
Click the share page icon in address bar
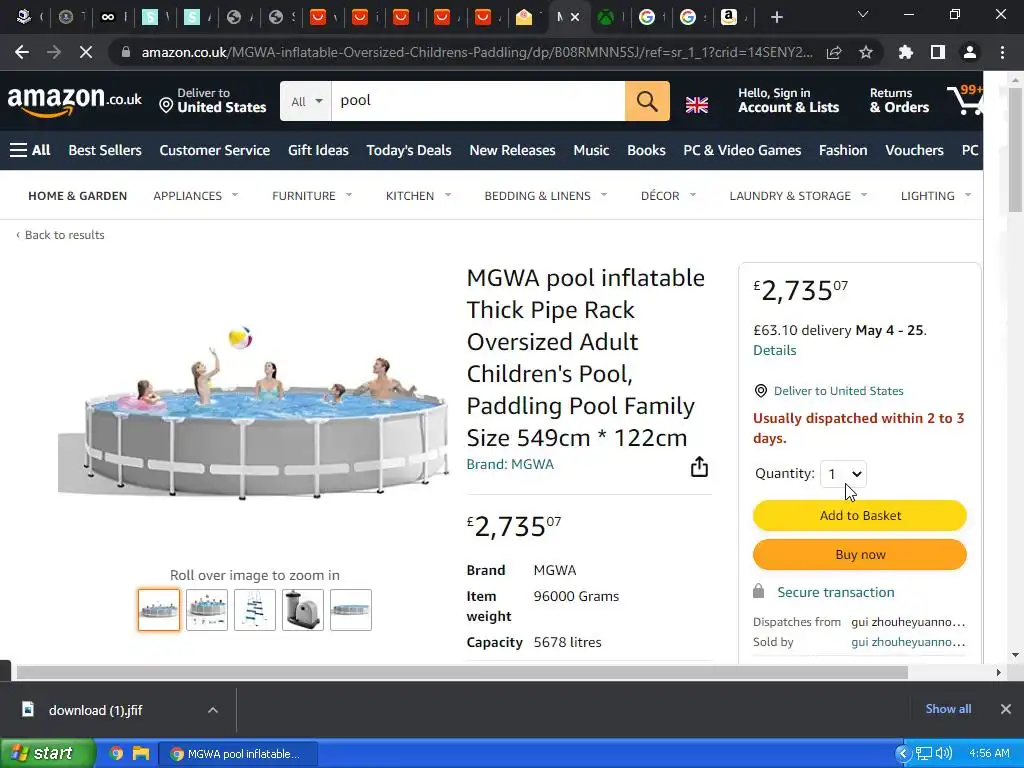[834, 52]
